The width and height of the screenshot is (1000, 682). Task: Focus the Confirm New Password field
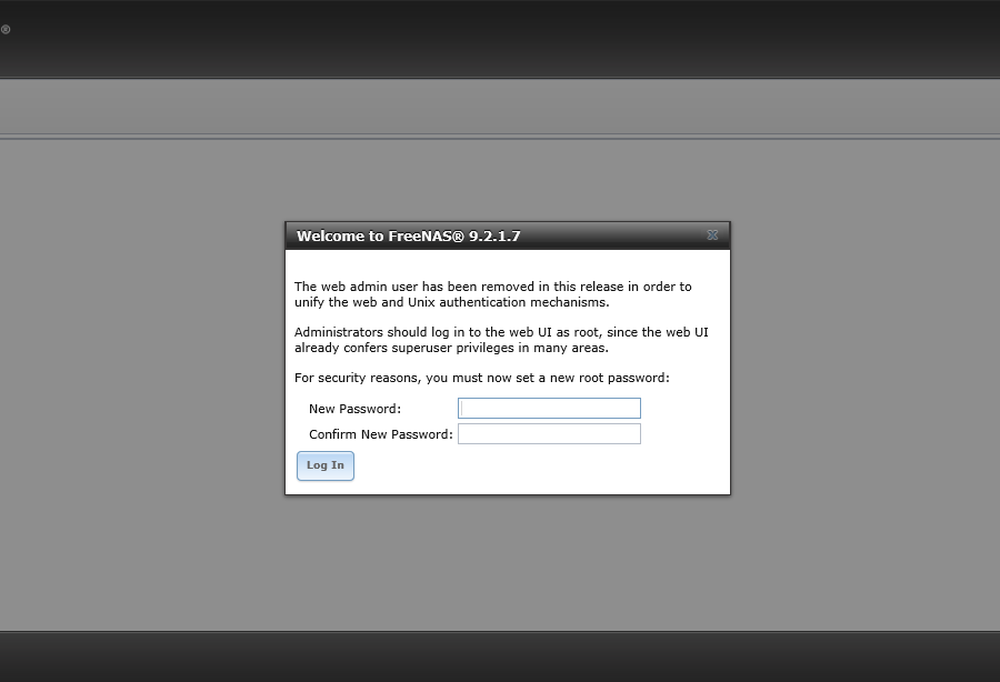click(x=549, y=434)
